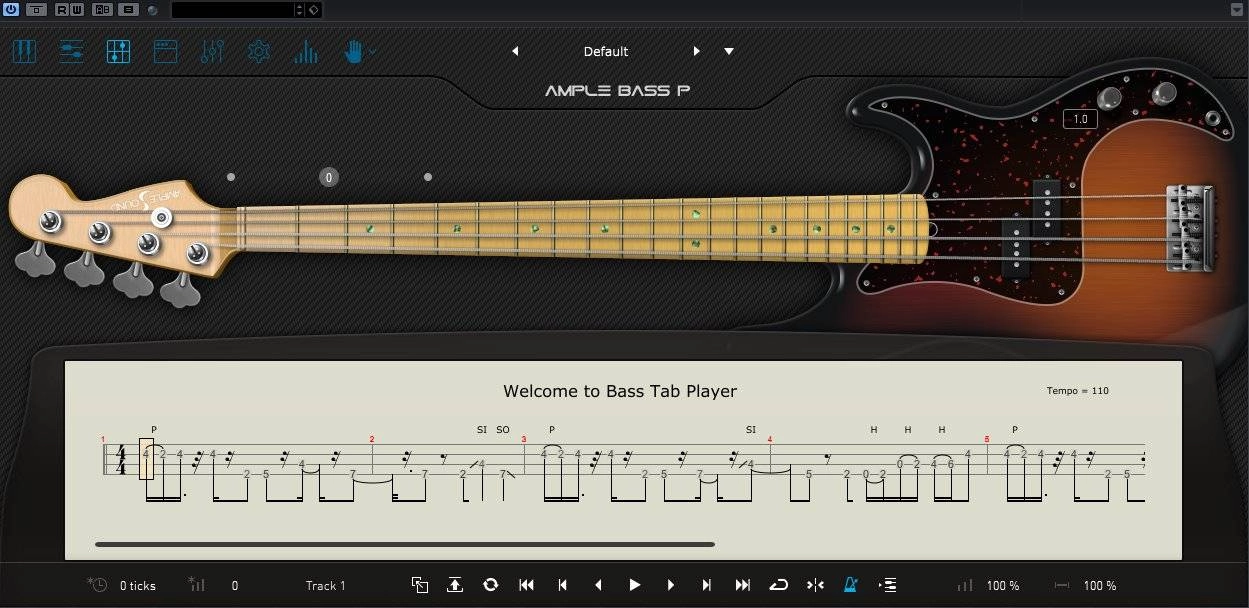Go to next preset with right arrow

point(697,51)
